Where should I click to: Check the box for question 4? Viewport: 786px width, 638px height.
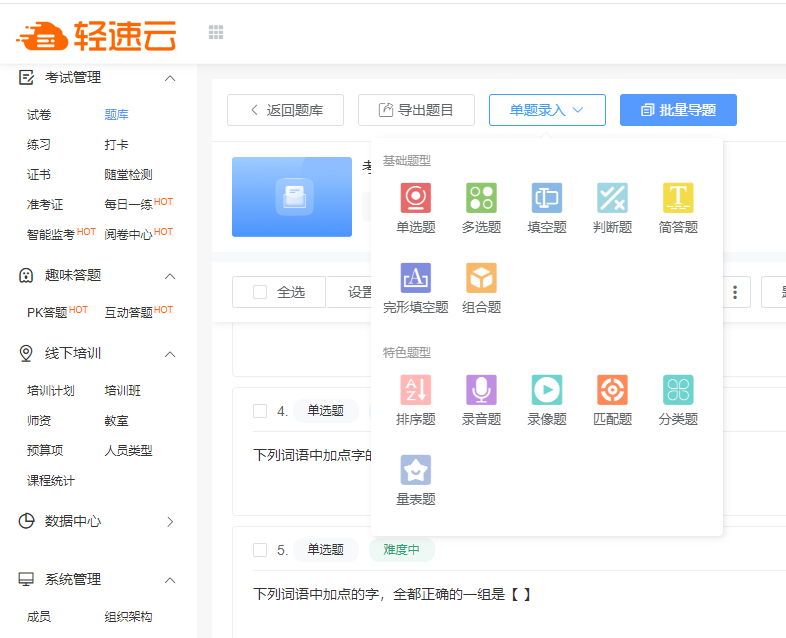pos(260,411)
